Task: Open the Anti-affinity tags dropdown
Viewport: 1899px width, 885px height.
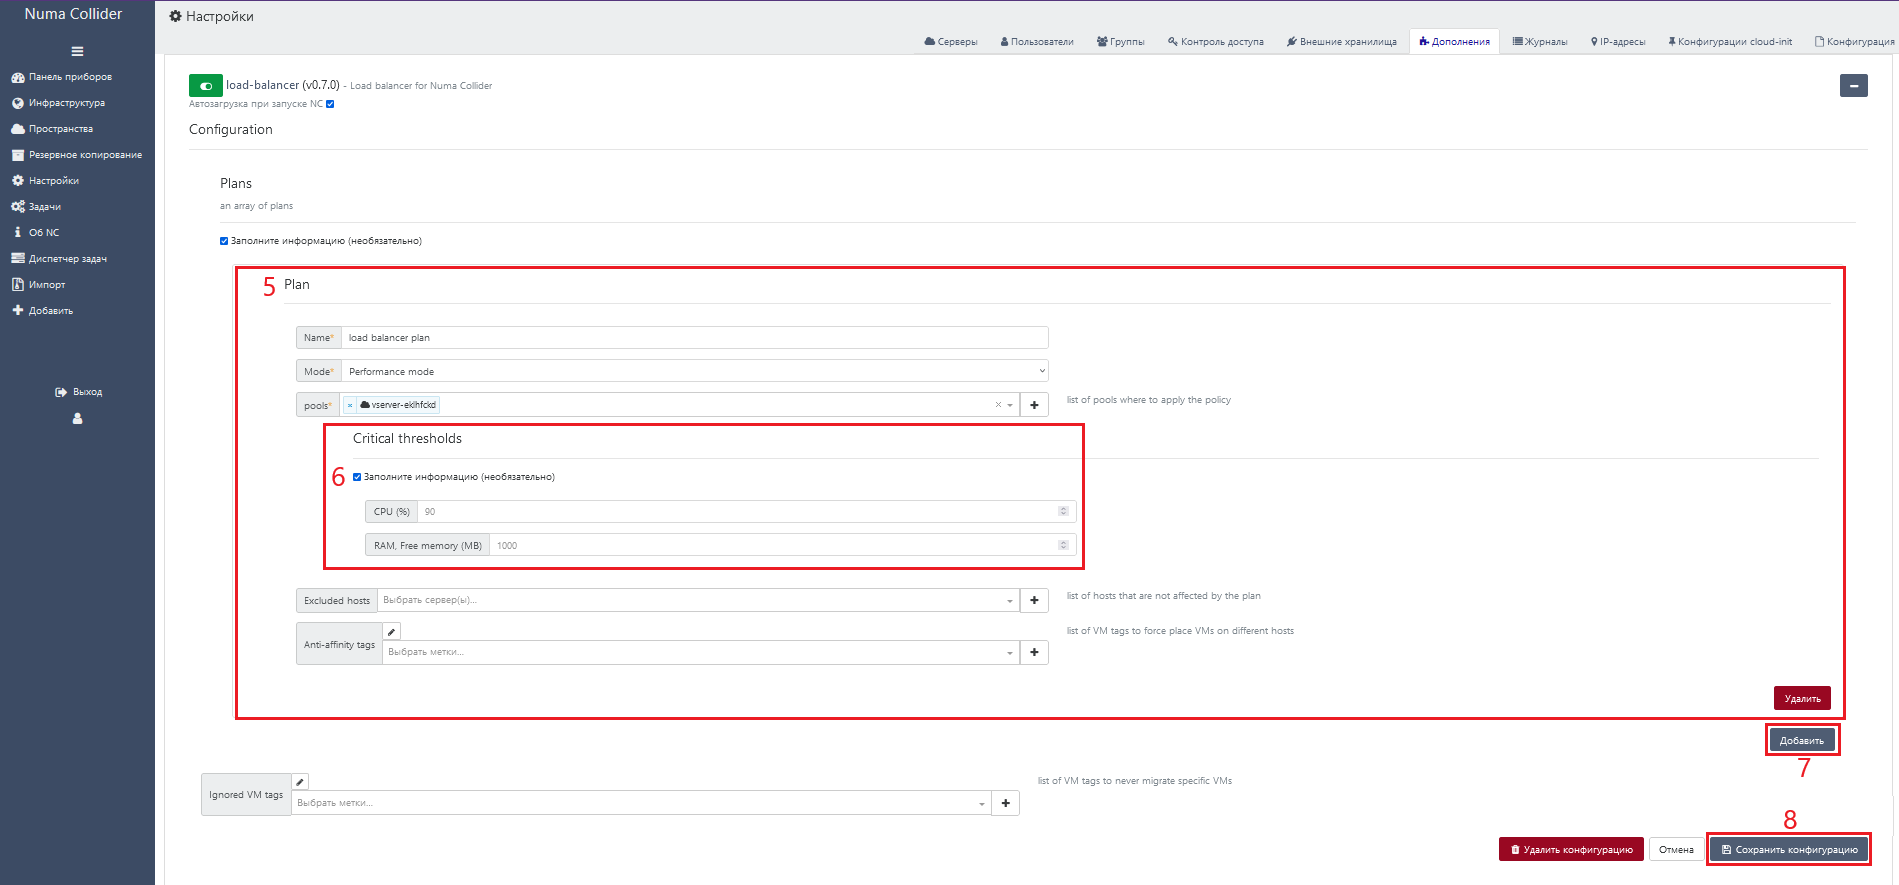Action: pos(701,652)
